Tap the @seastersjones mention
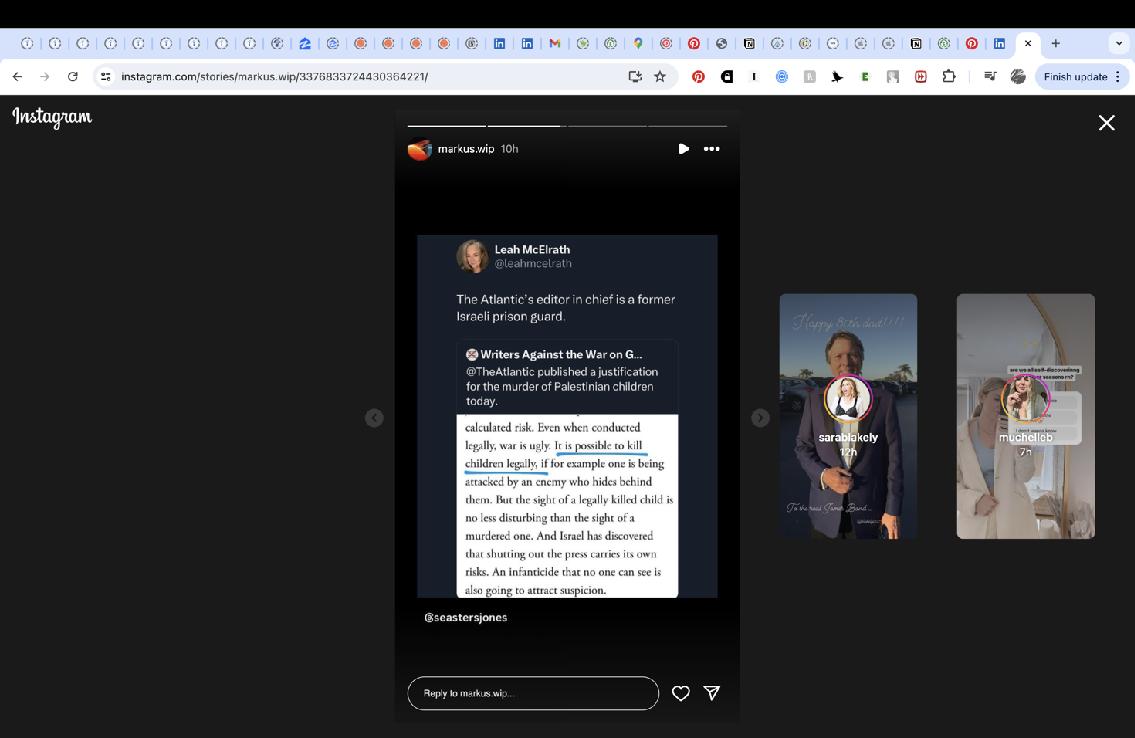 465,617
